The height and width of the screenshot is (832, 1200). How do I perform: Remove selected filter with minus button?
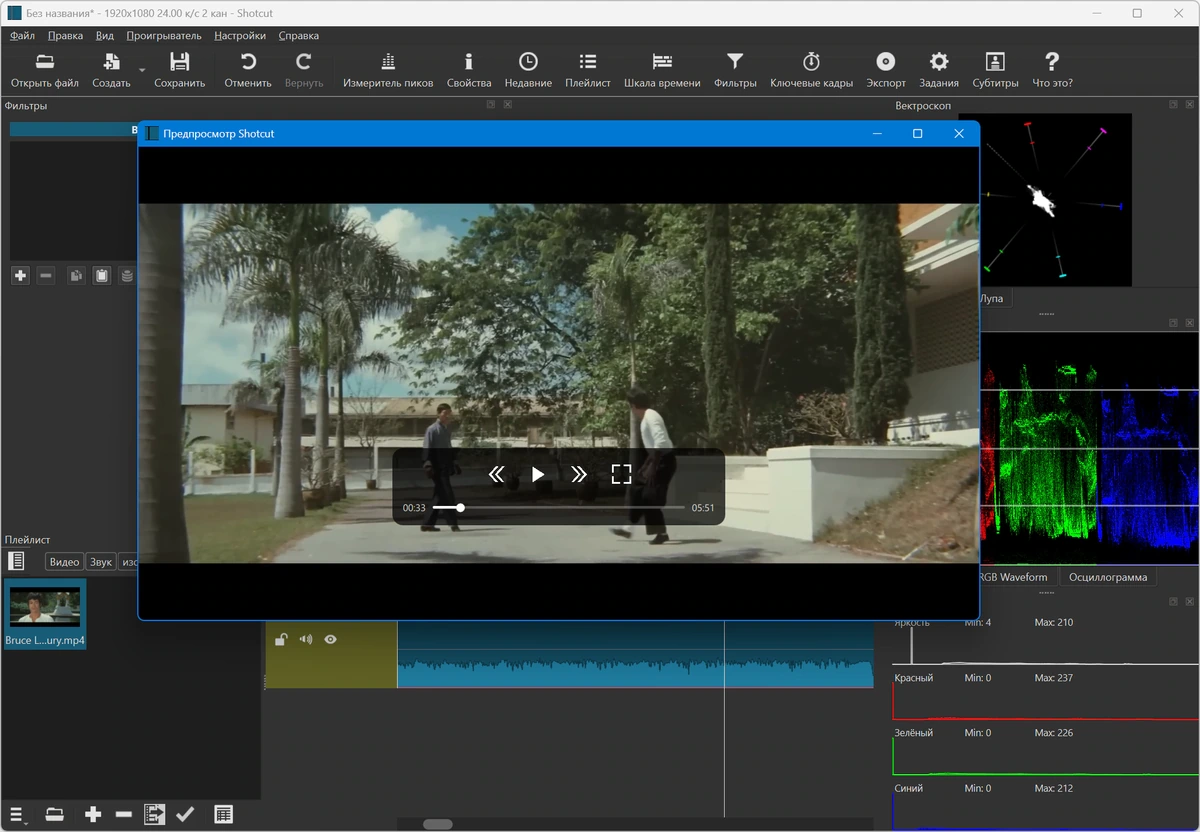46,275
